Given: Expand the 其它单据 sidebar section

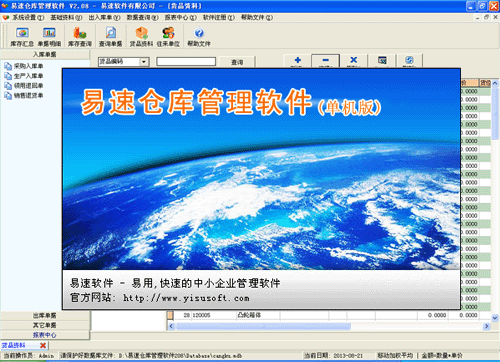Looking at the screenshot, I should pos(45,325).
